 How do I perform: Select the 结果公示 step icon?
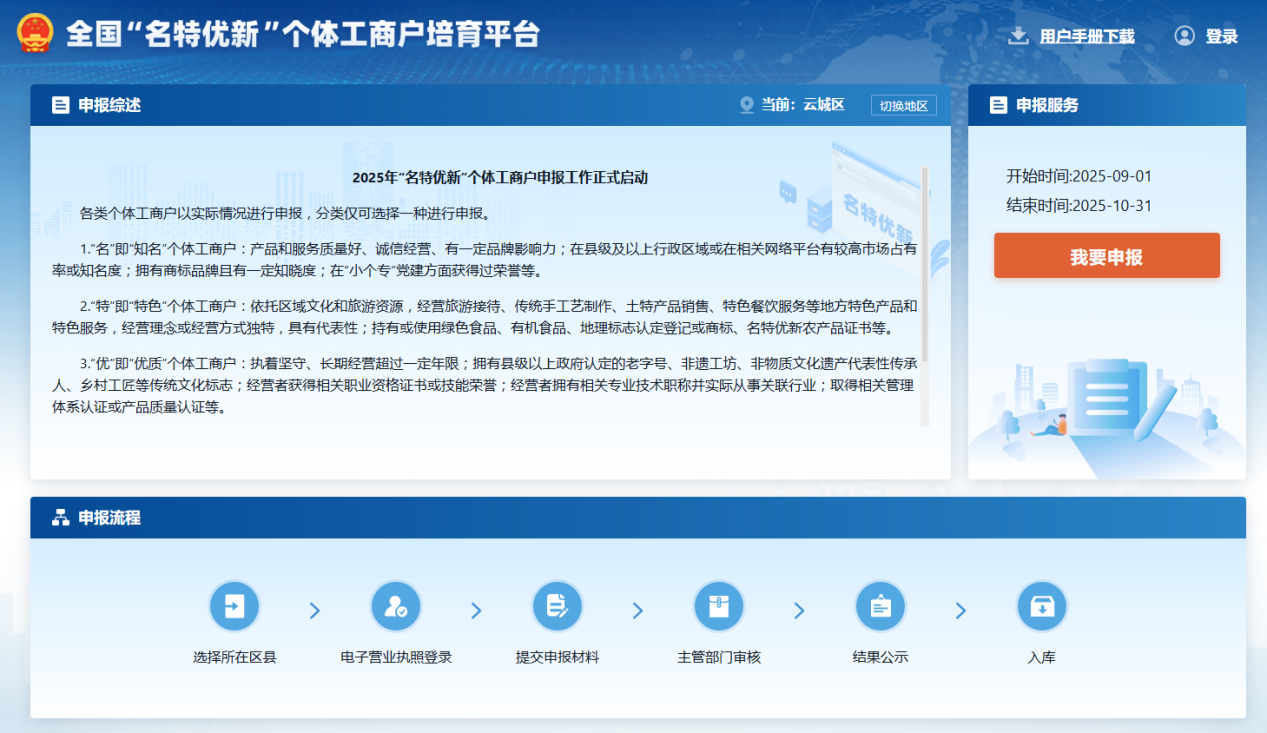880,606
